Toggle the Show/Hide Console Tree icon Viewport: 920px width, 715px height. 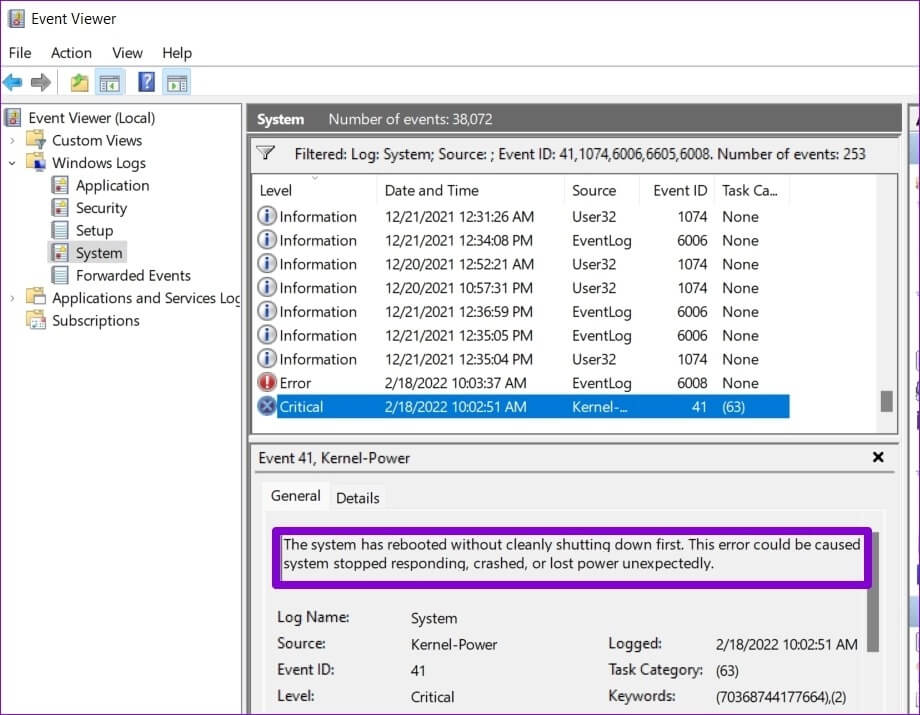pos(109,83)
